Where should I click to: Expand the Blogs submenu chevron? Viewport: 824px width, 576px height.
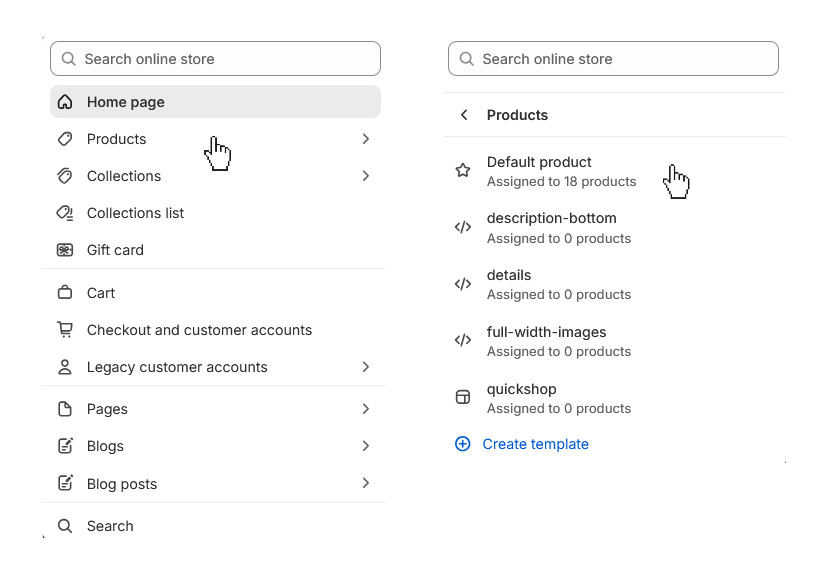[x=366, y=446]
